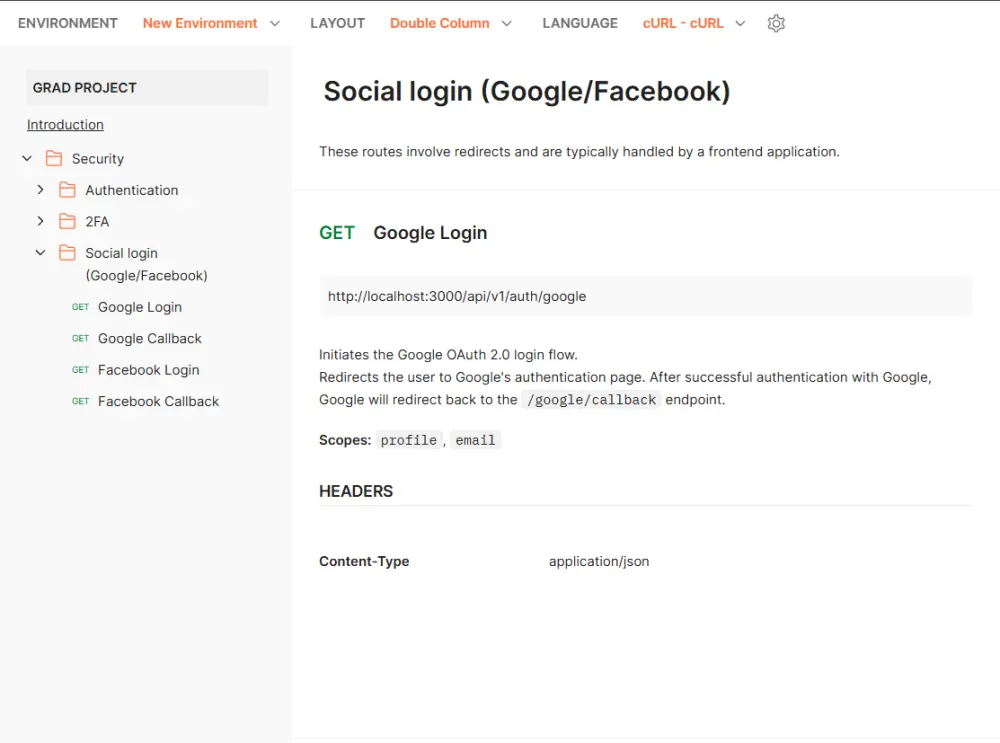Viewport: 1000px width, 743px height.
Task: Select Facebook Login request in sidebar
Action: (148, 370)
